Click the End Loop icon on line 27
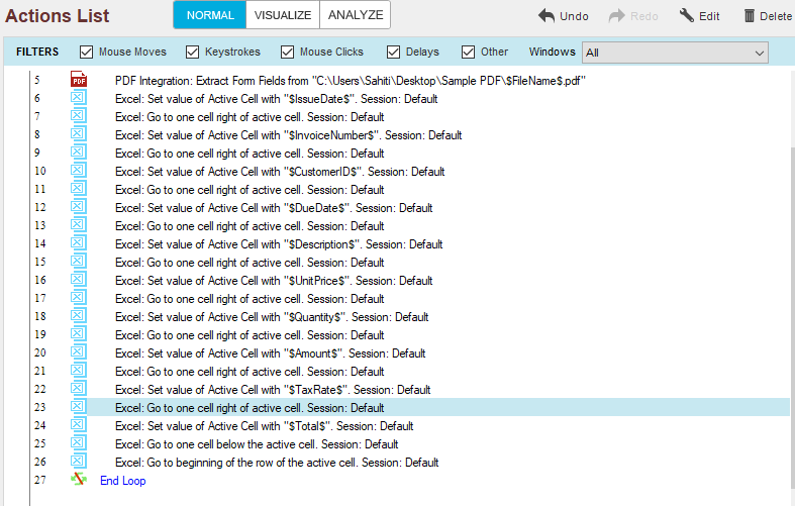795x506 pixels. click(79, 479)
